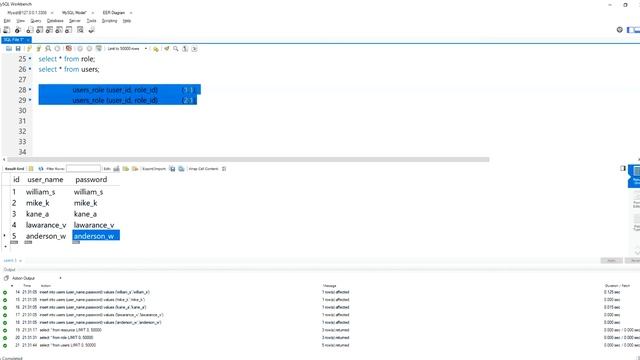The height and width of the screenshot is (360, 640).
Task: Close the EER Diagram tab
Action: [131, 13]
